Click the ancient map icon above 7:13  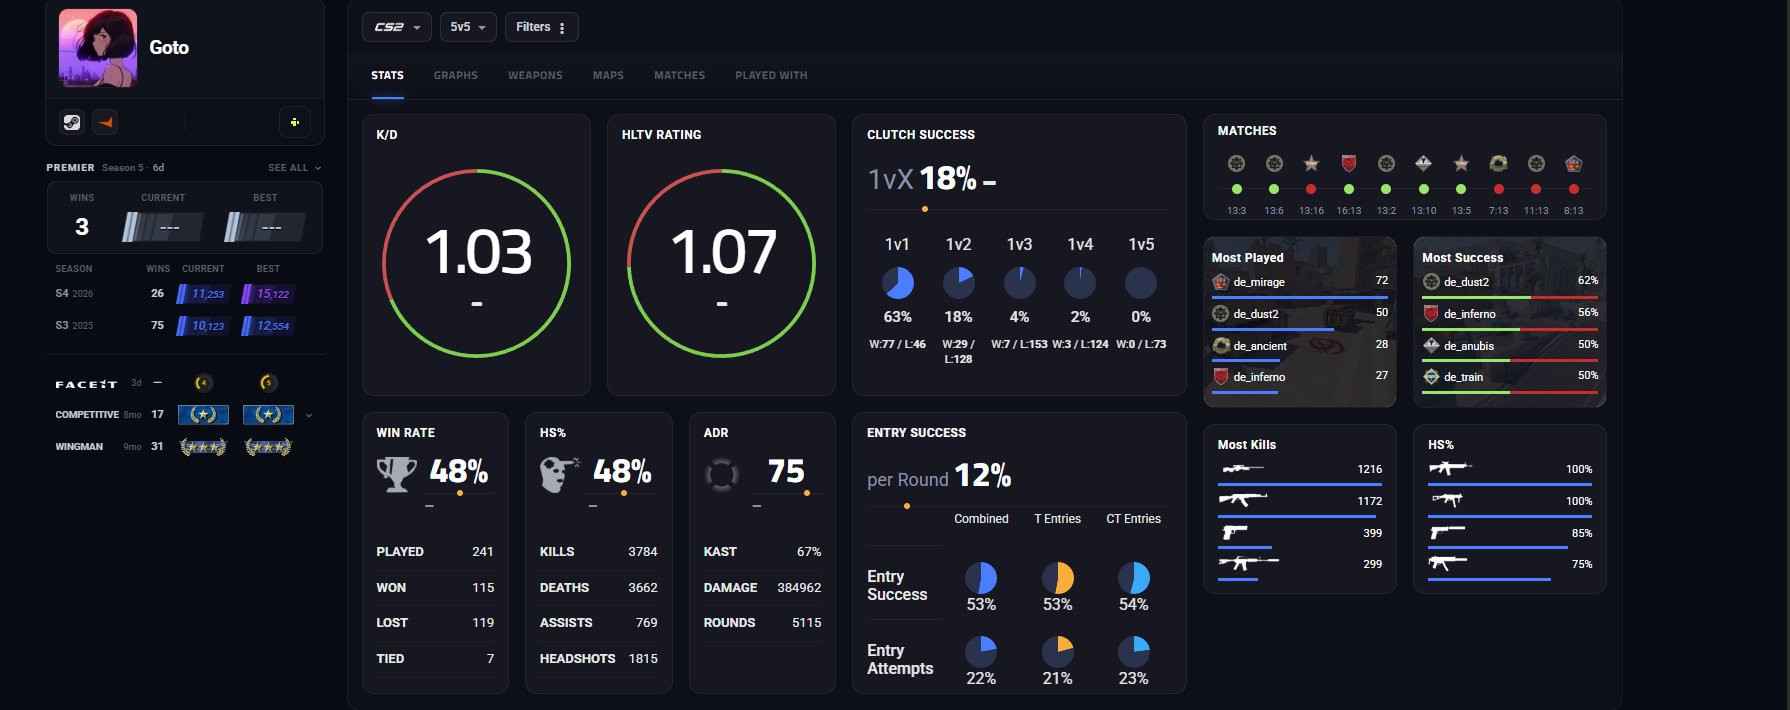point(1498,163)
